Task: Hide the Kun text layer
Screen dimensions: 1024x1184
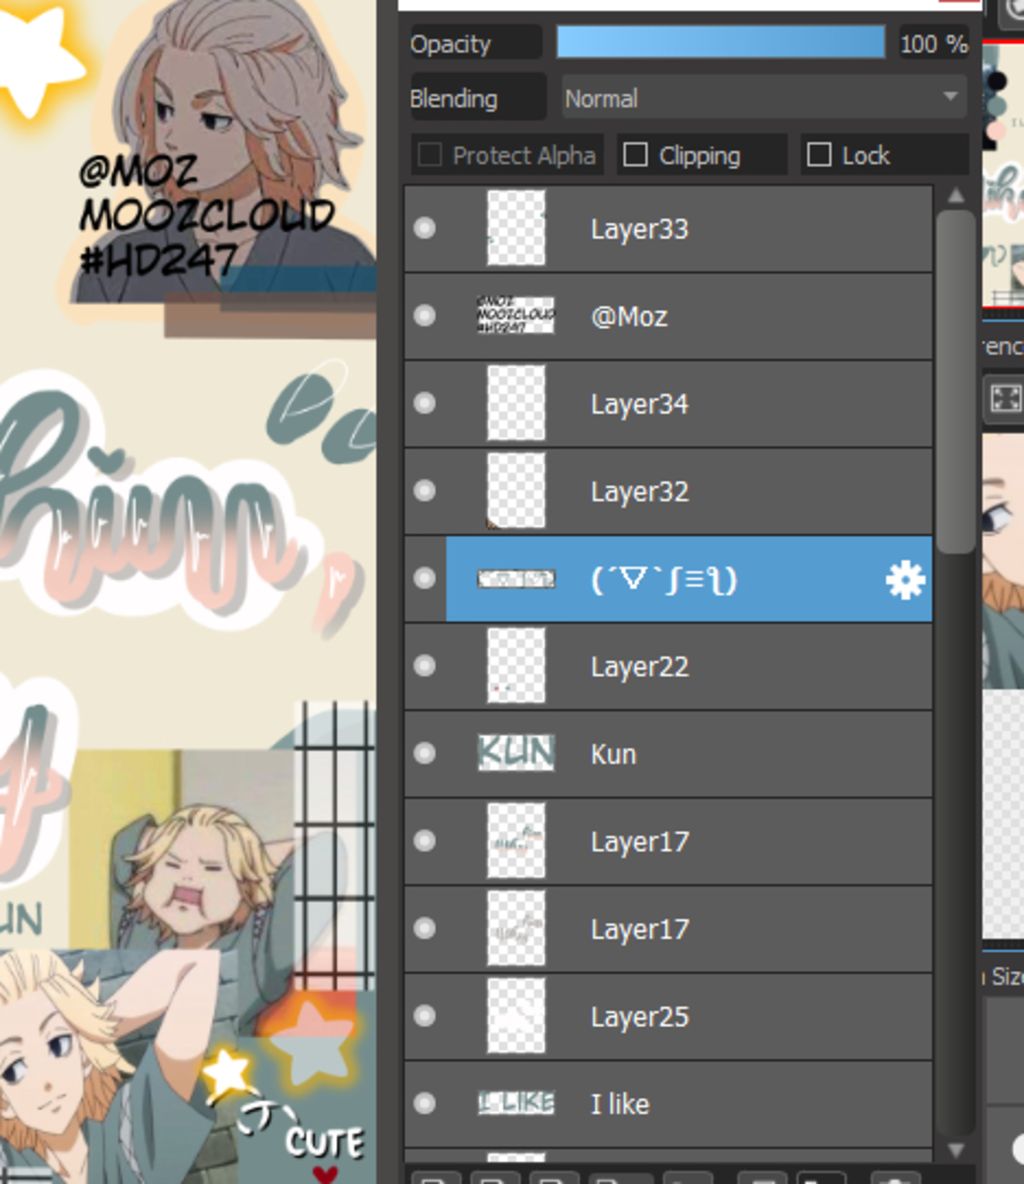Action: [x=425, y=754]
